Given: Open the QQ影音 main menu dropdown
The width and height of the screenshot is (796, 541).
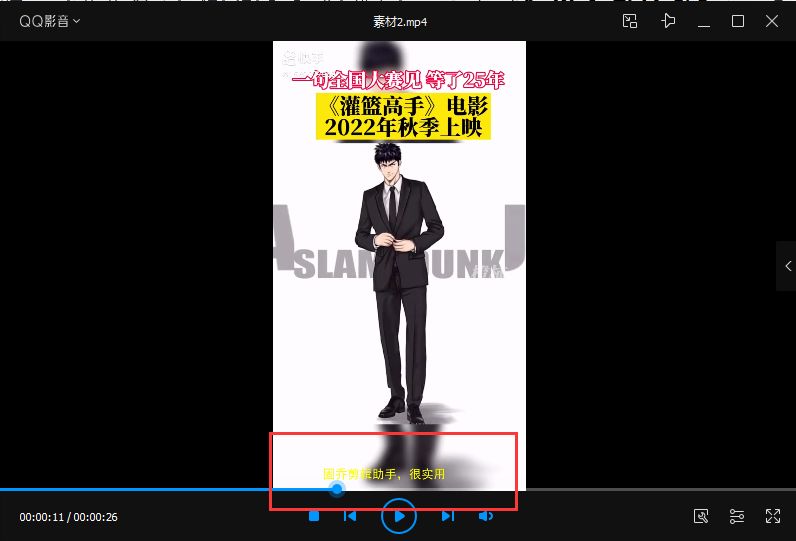Looking at the screenshot, I should click(x=49, y=21).
